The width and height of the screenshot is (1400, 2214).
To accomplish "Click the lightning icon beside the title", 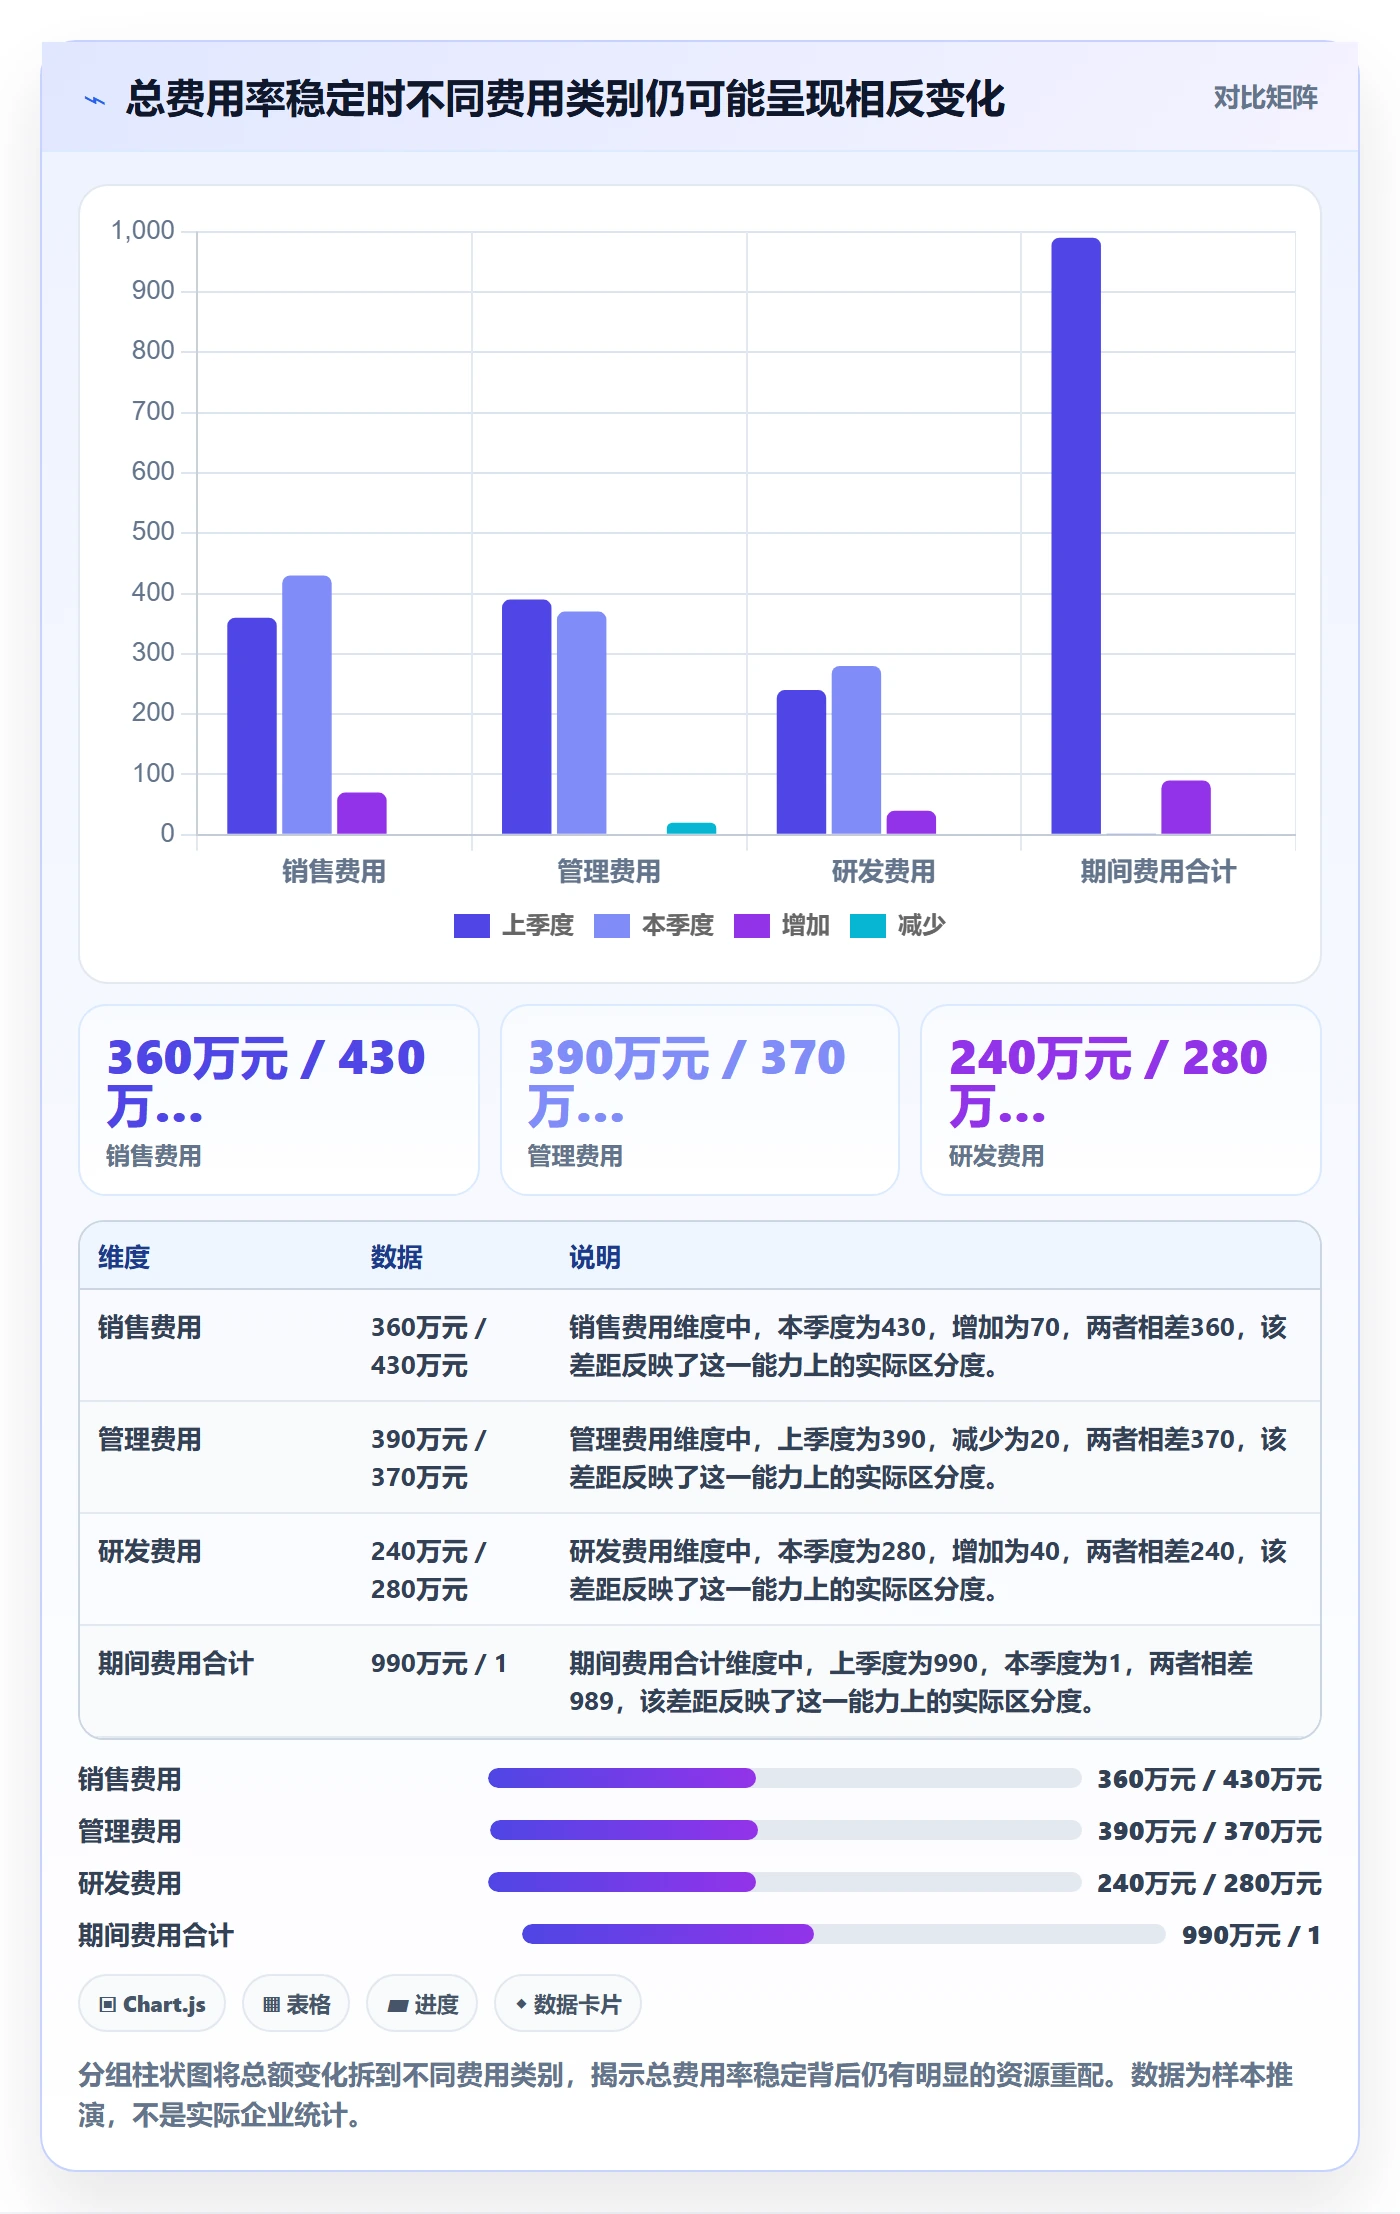I will click(95, 100).
